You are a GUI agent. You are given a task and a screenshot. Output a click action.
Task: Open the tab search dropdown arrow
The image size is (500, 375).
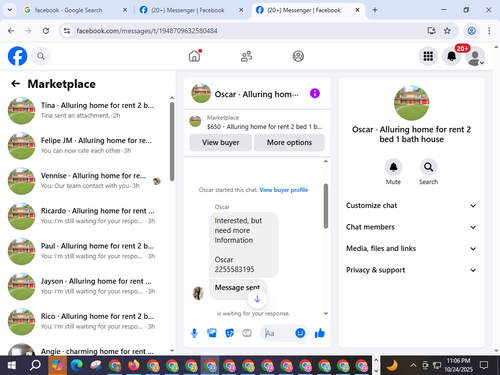point(10,10)
